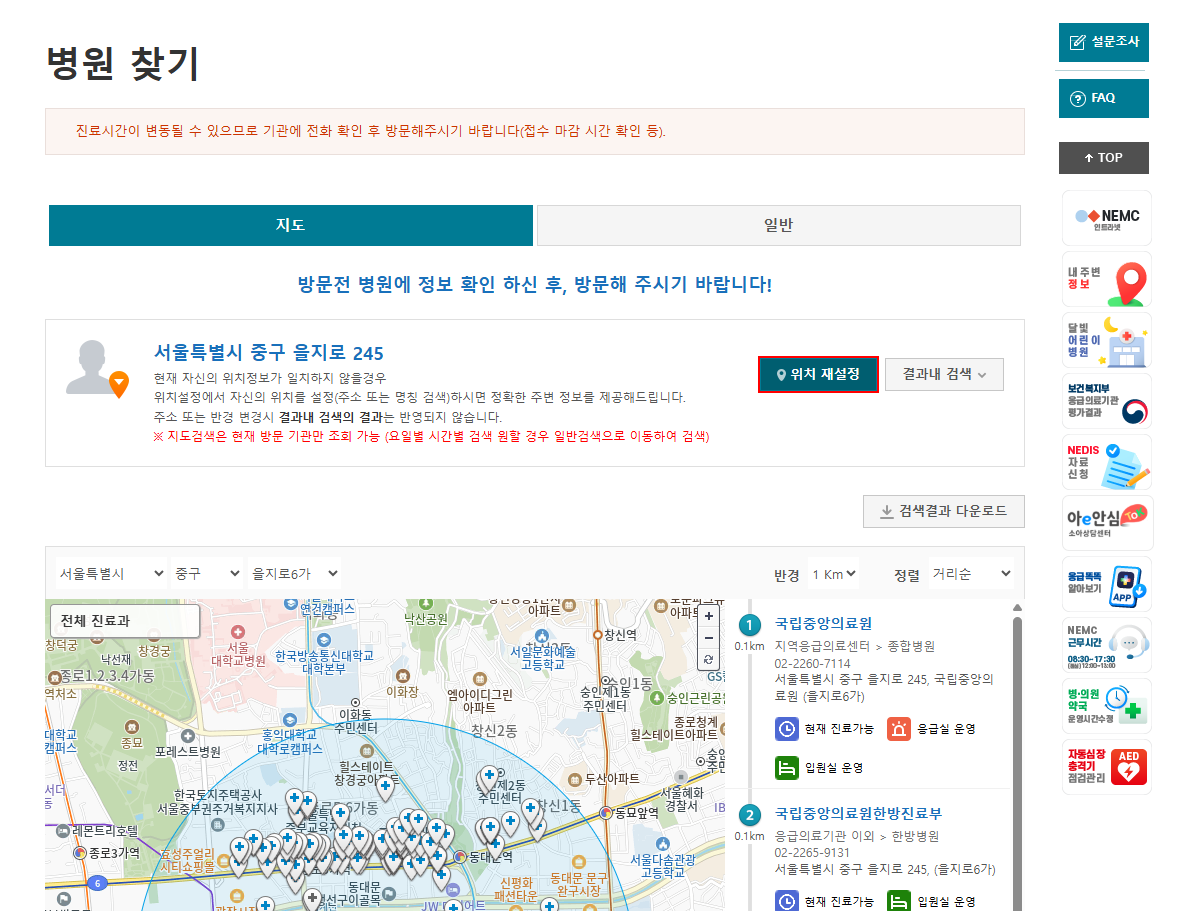Click phone number 02-2265-9131
The image size is (1182, 911).
tap(812, 853)
